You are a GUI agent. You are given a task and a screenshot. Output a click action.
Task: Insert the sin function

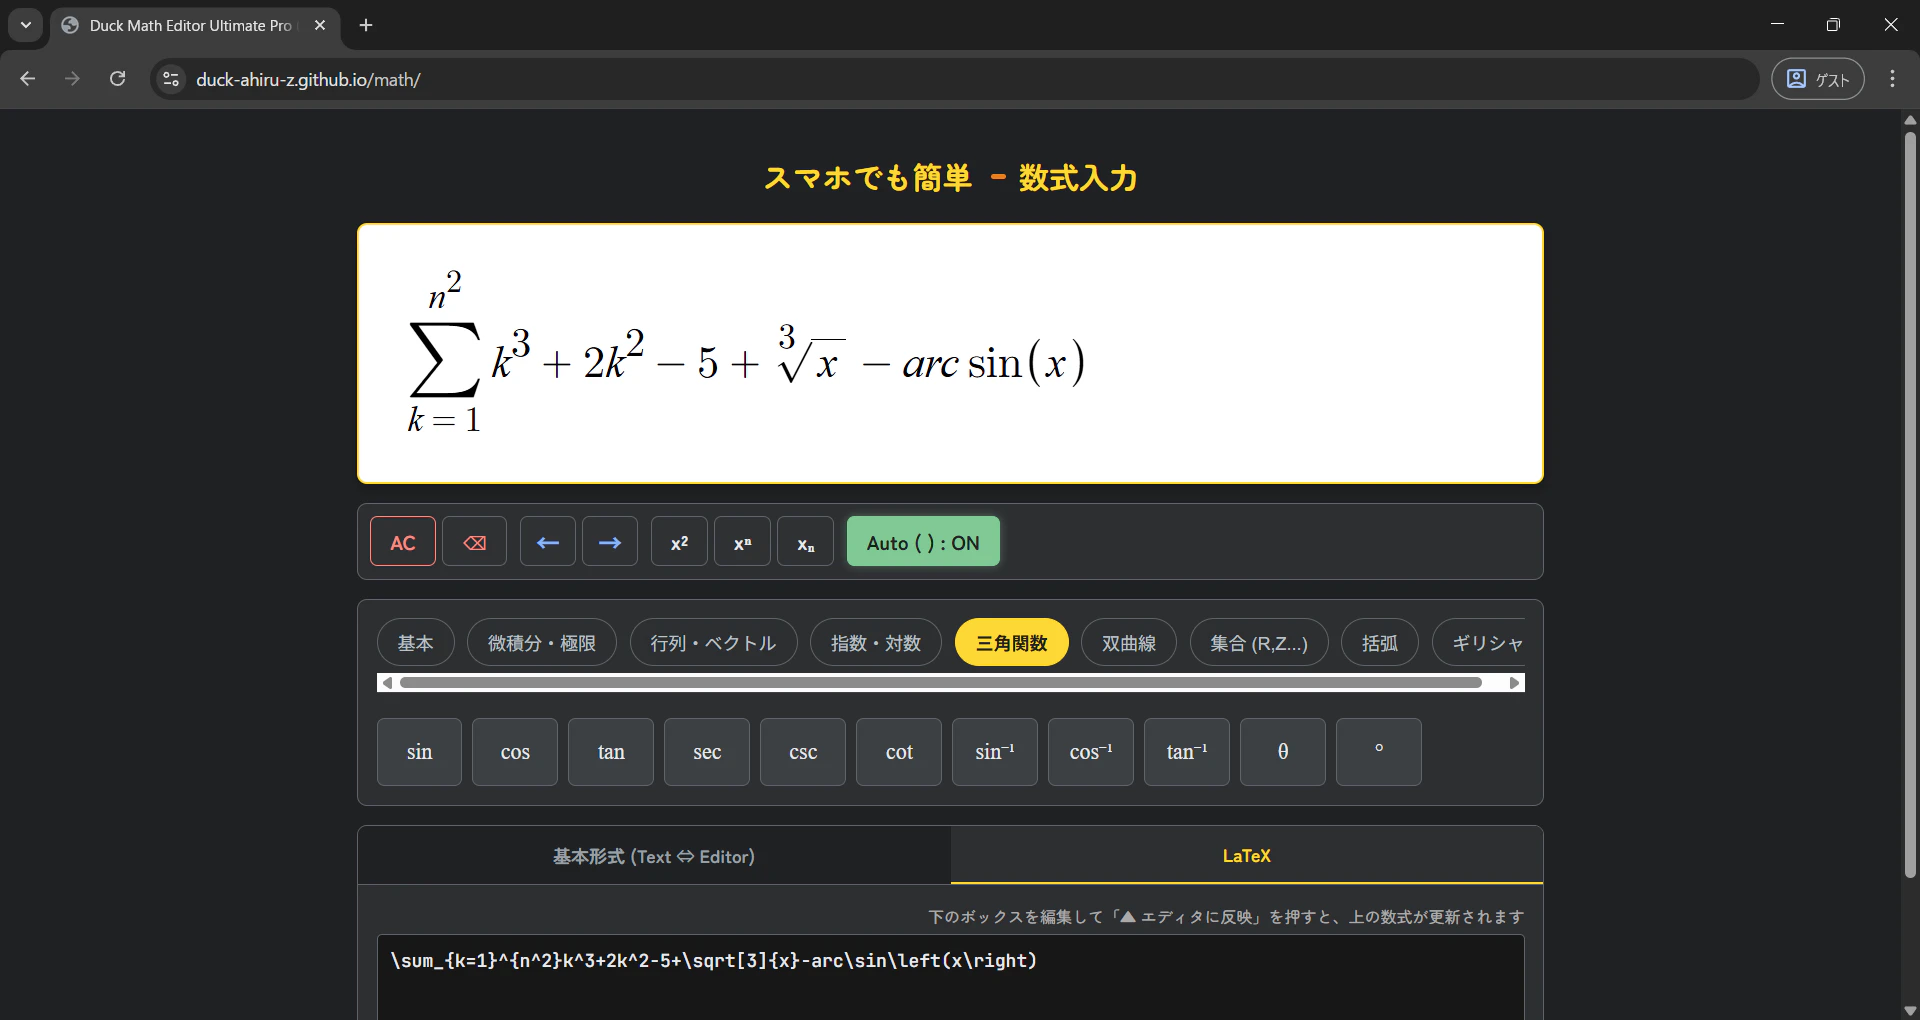pyautogui.click(x=419, y=752)
